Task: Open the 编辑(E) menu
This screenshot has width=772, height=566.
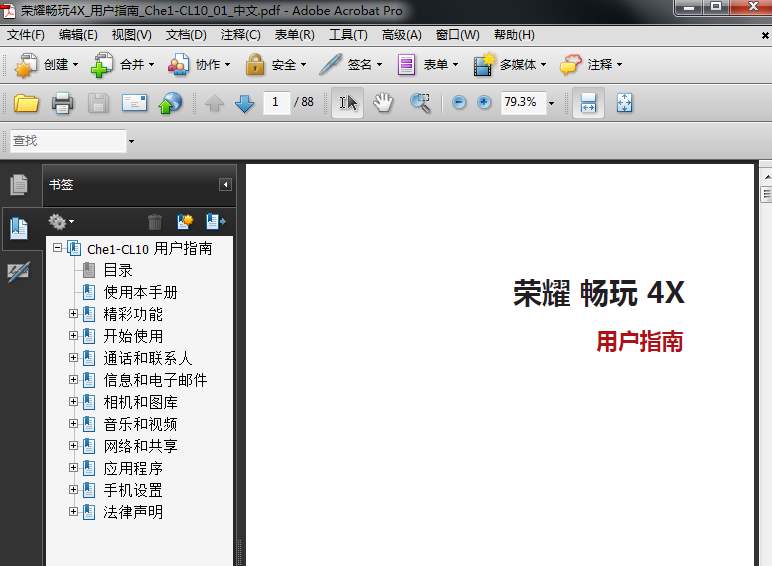Action: click(x=78, y=35)
